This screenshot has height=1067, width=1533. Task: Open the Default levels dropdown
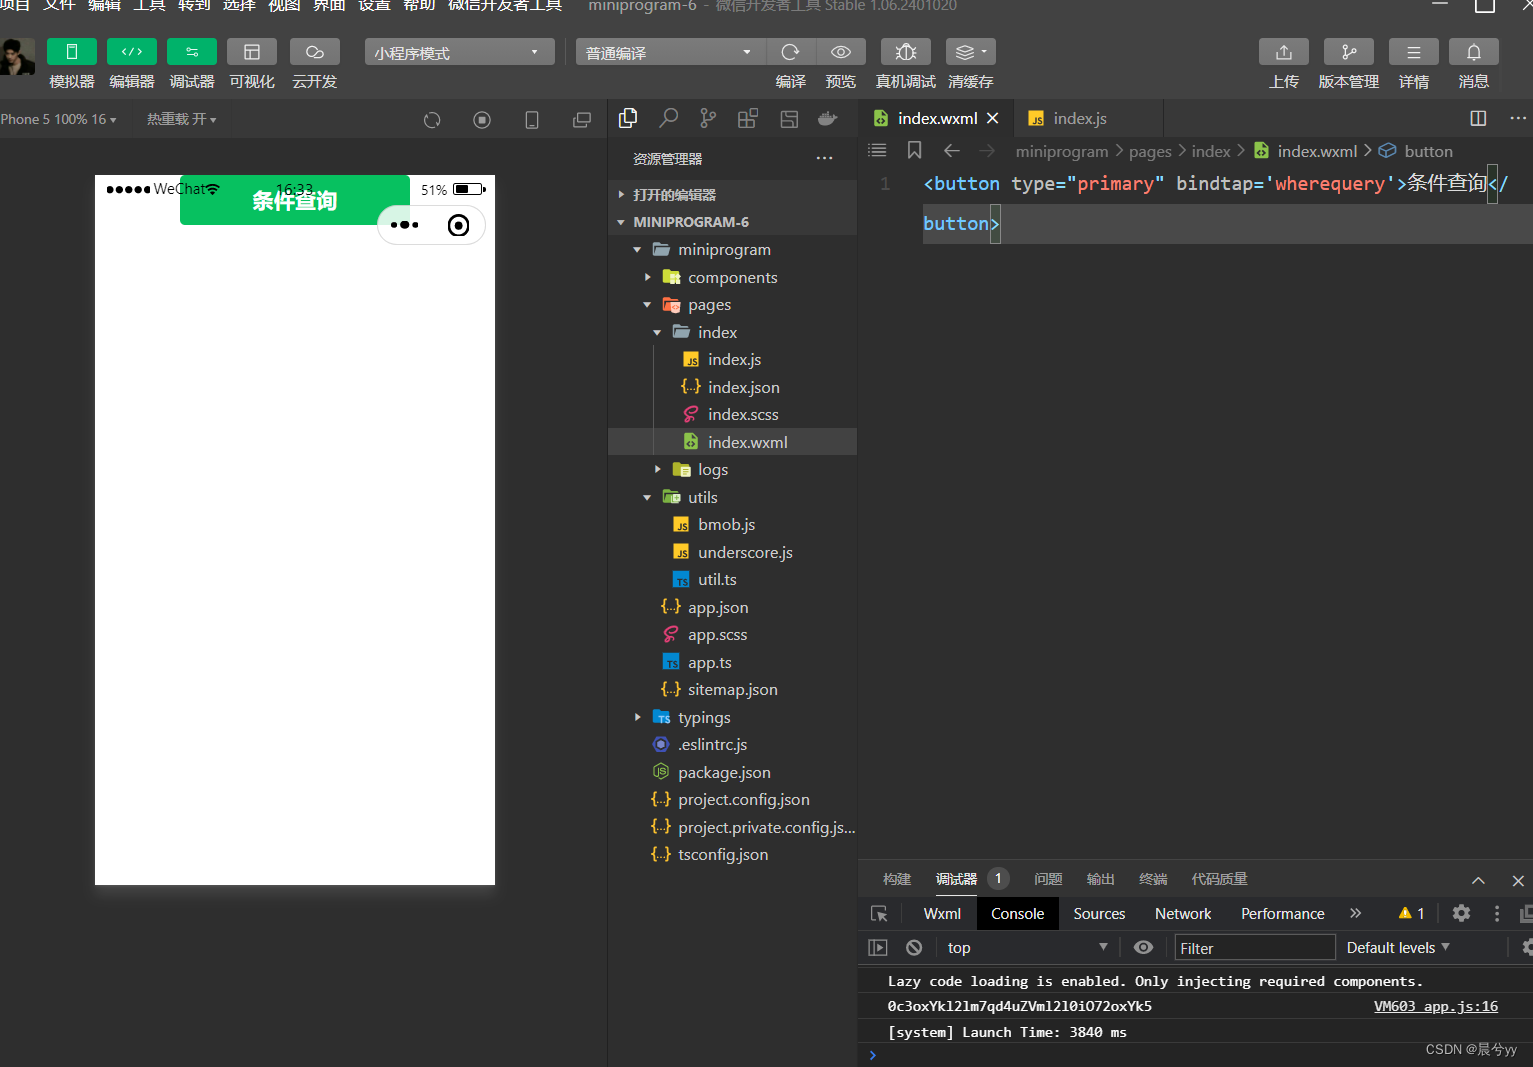pyautogui.click(x=1398, y=947)
